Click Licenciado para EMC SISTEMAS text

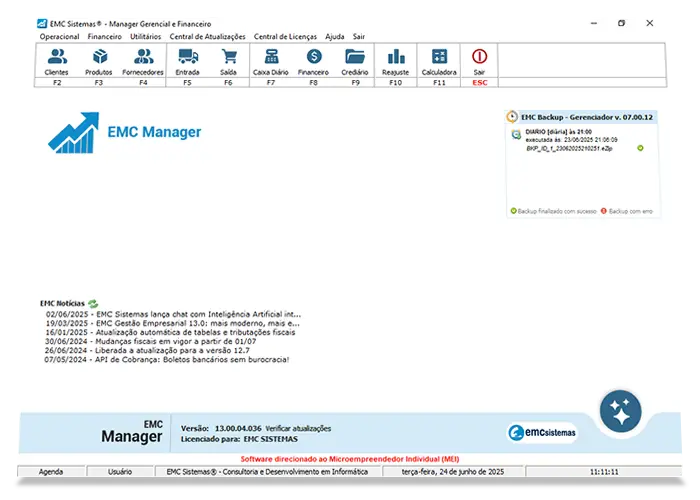click(239, 439)
